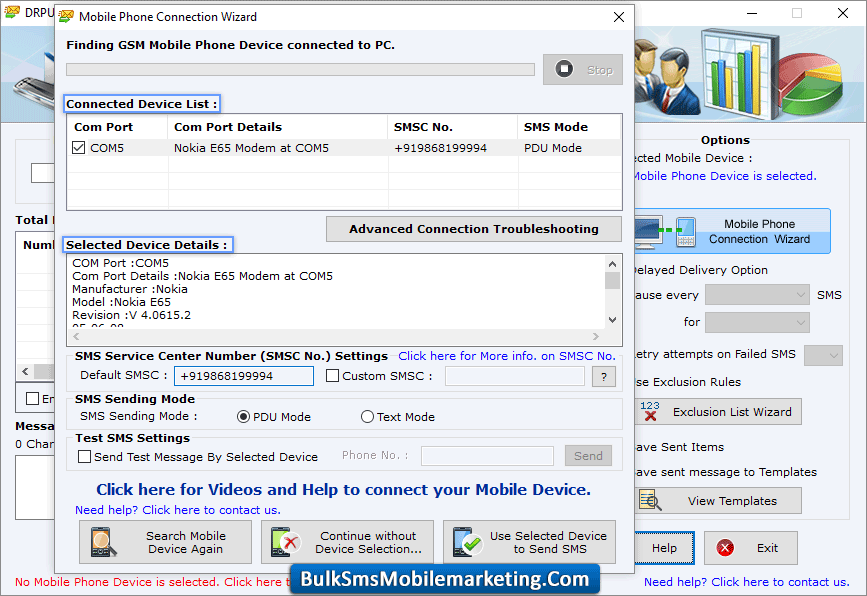Click the red X Exit icon
This screenshot has width=867, height=596.
725,548
